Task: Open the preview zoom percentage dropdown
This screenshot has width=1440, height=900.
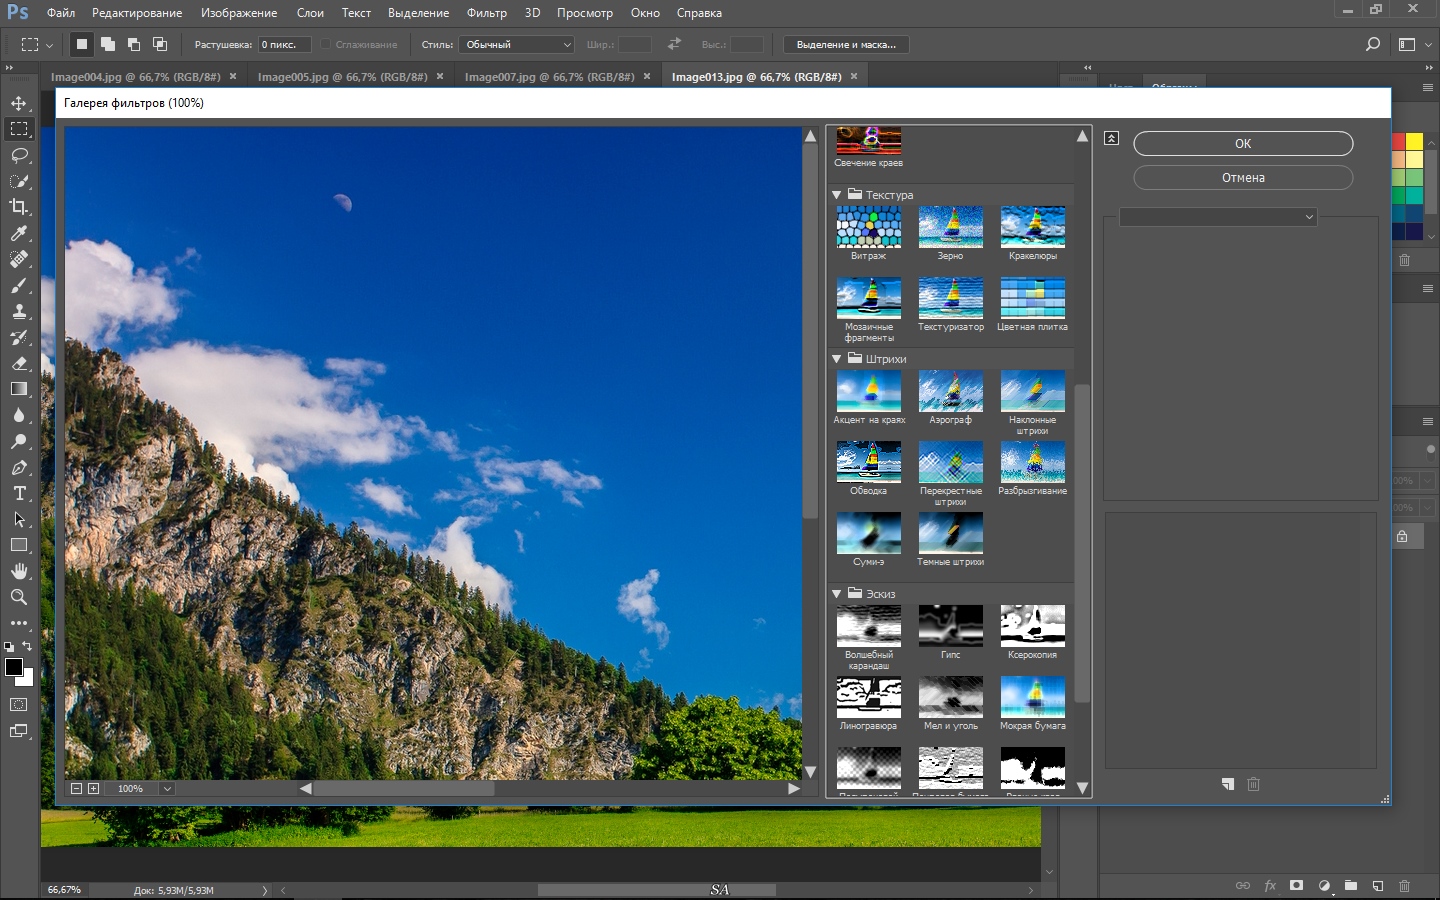Action: (x=167, y=789)
